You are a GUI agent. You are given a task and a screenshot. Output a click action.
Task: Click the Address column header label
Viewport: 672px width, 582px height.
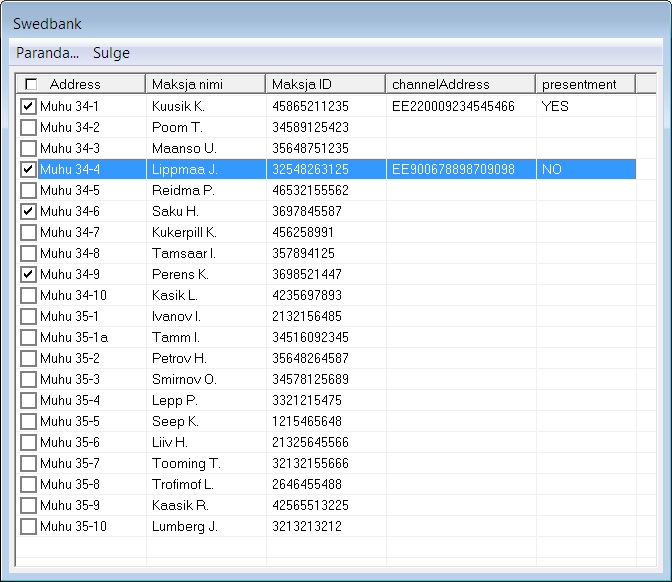tap(75, 84)
